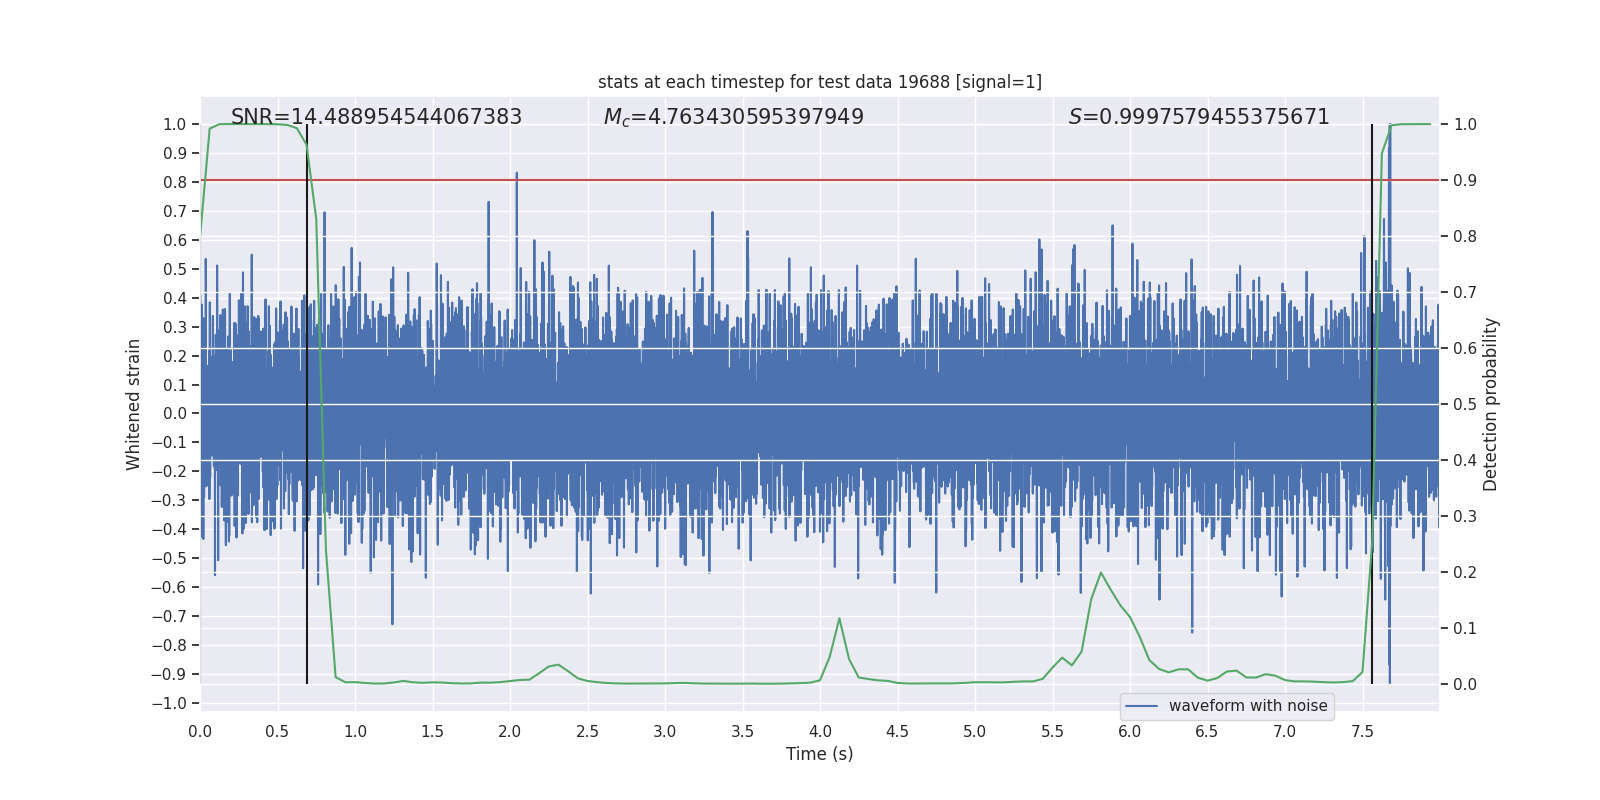Click the plot title mentioning test data 19688

(819, 82)
